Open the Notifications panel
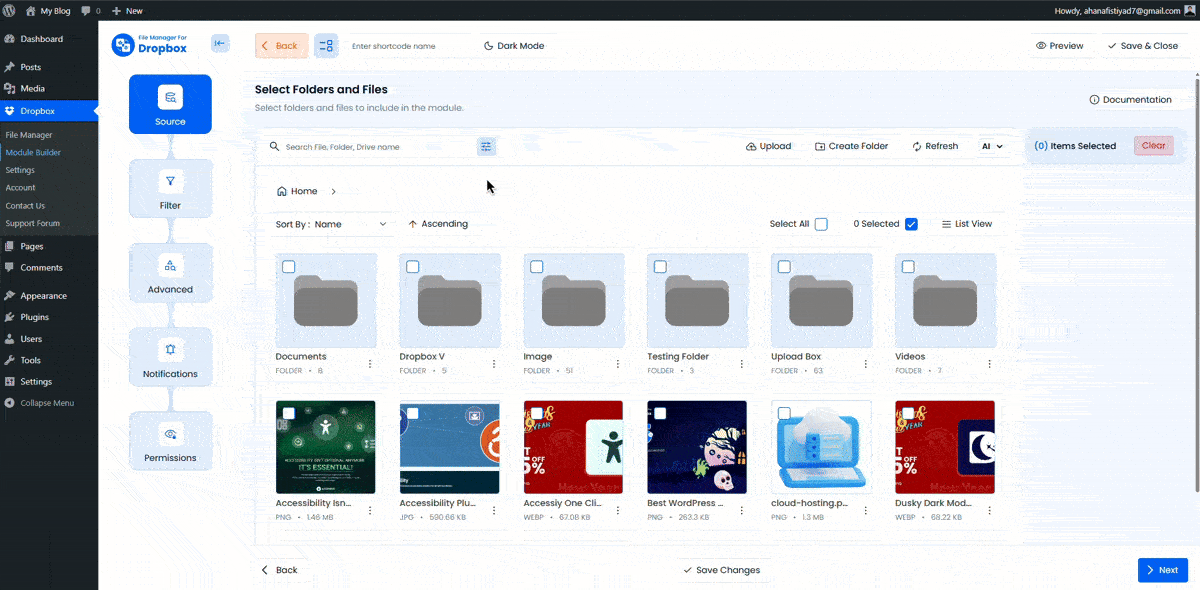The height and width of the screenshot is (590, 1200). coord(170,356)
